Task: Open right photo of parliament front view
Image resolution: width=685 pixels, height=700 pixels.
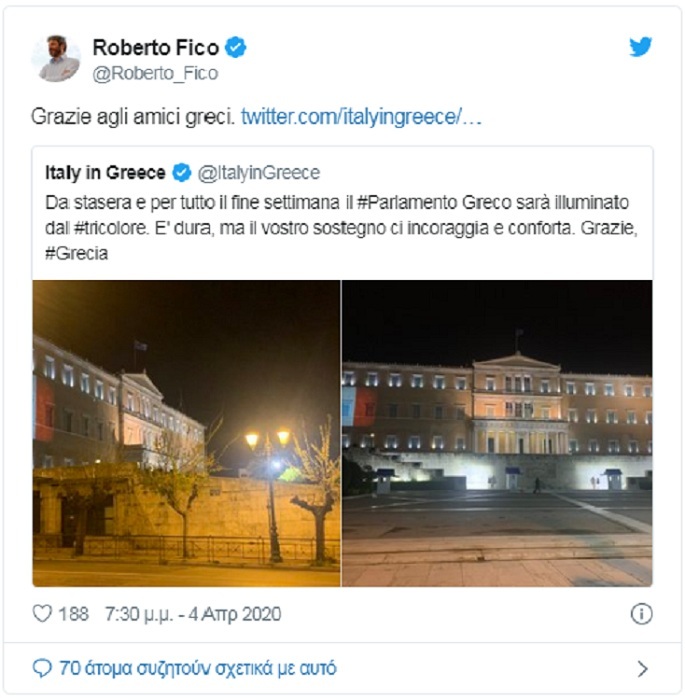Action: [x=497, y=433]
